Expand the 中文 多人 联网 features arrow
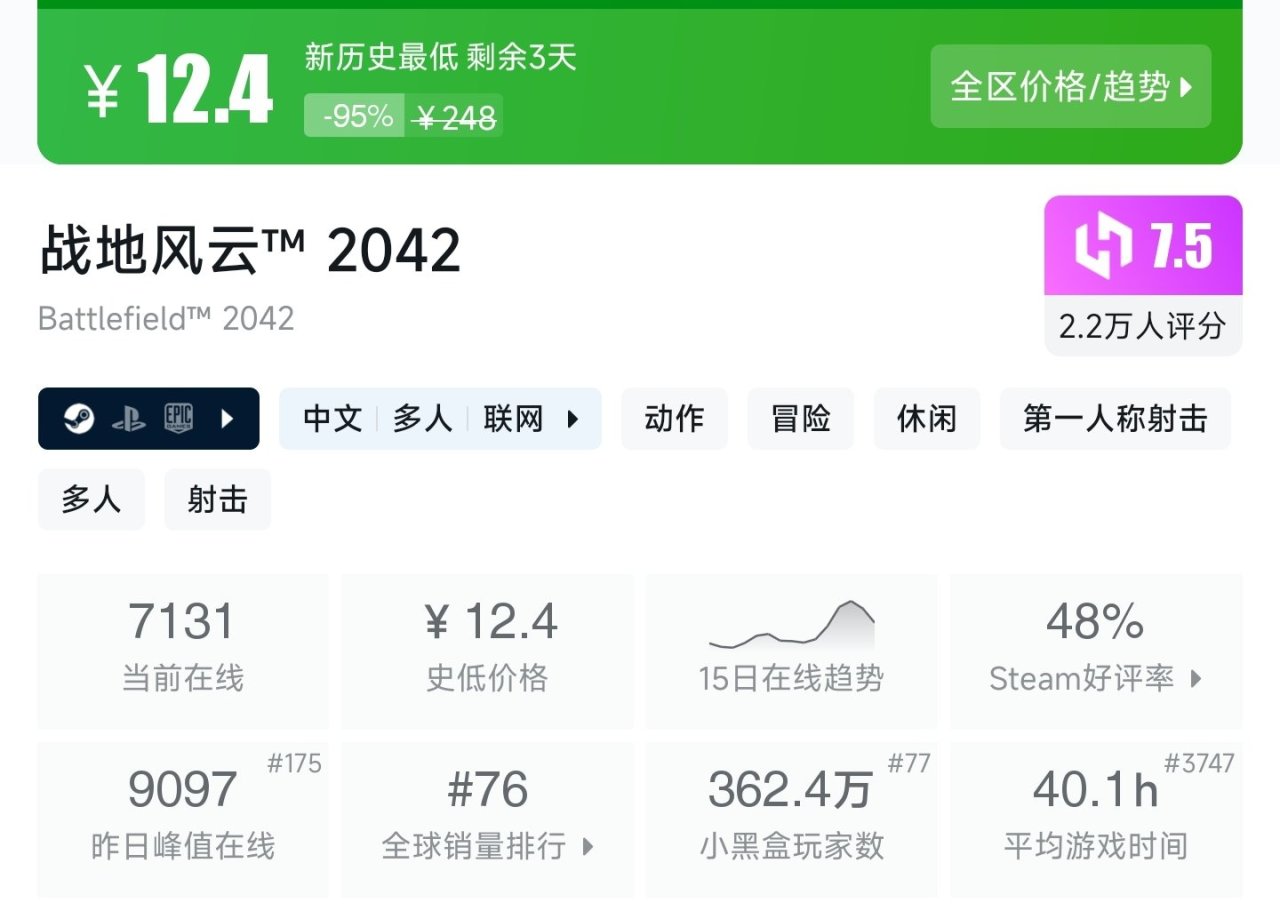Screen dimensions: 1280x919 tap(573, 419)
